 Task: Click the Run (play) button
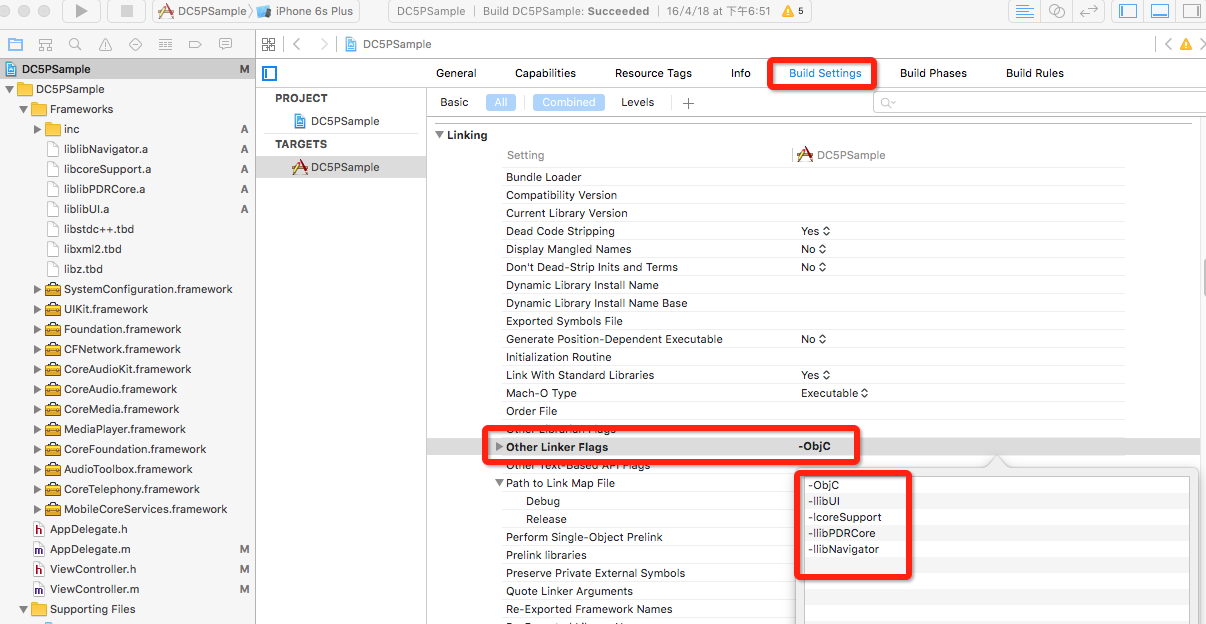click(81, 11)
